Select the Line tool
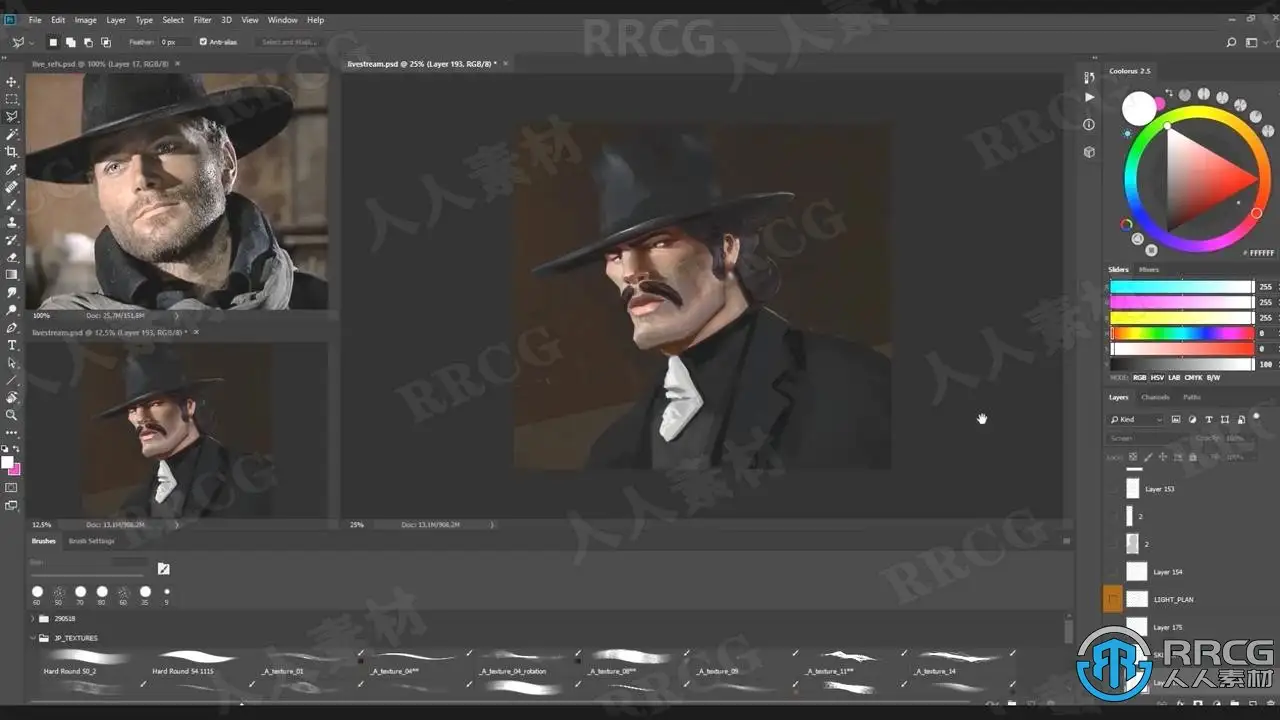 click(12, 380)
